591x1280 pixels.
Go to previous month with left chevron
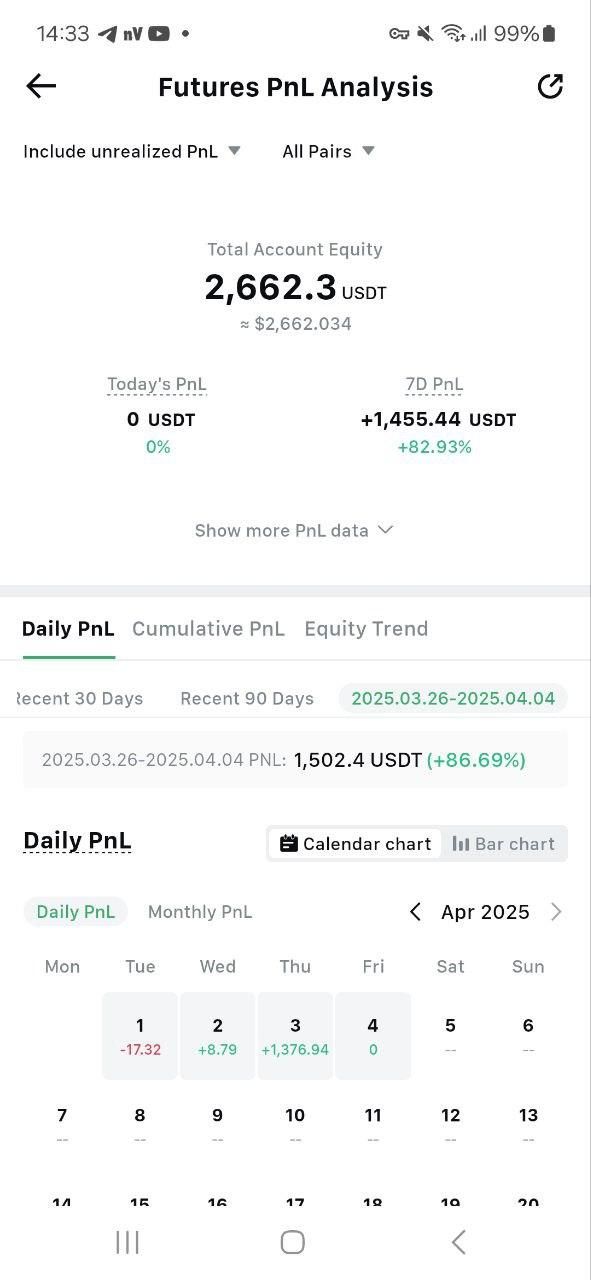point(415,912)
